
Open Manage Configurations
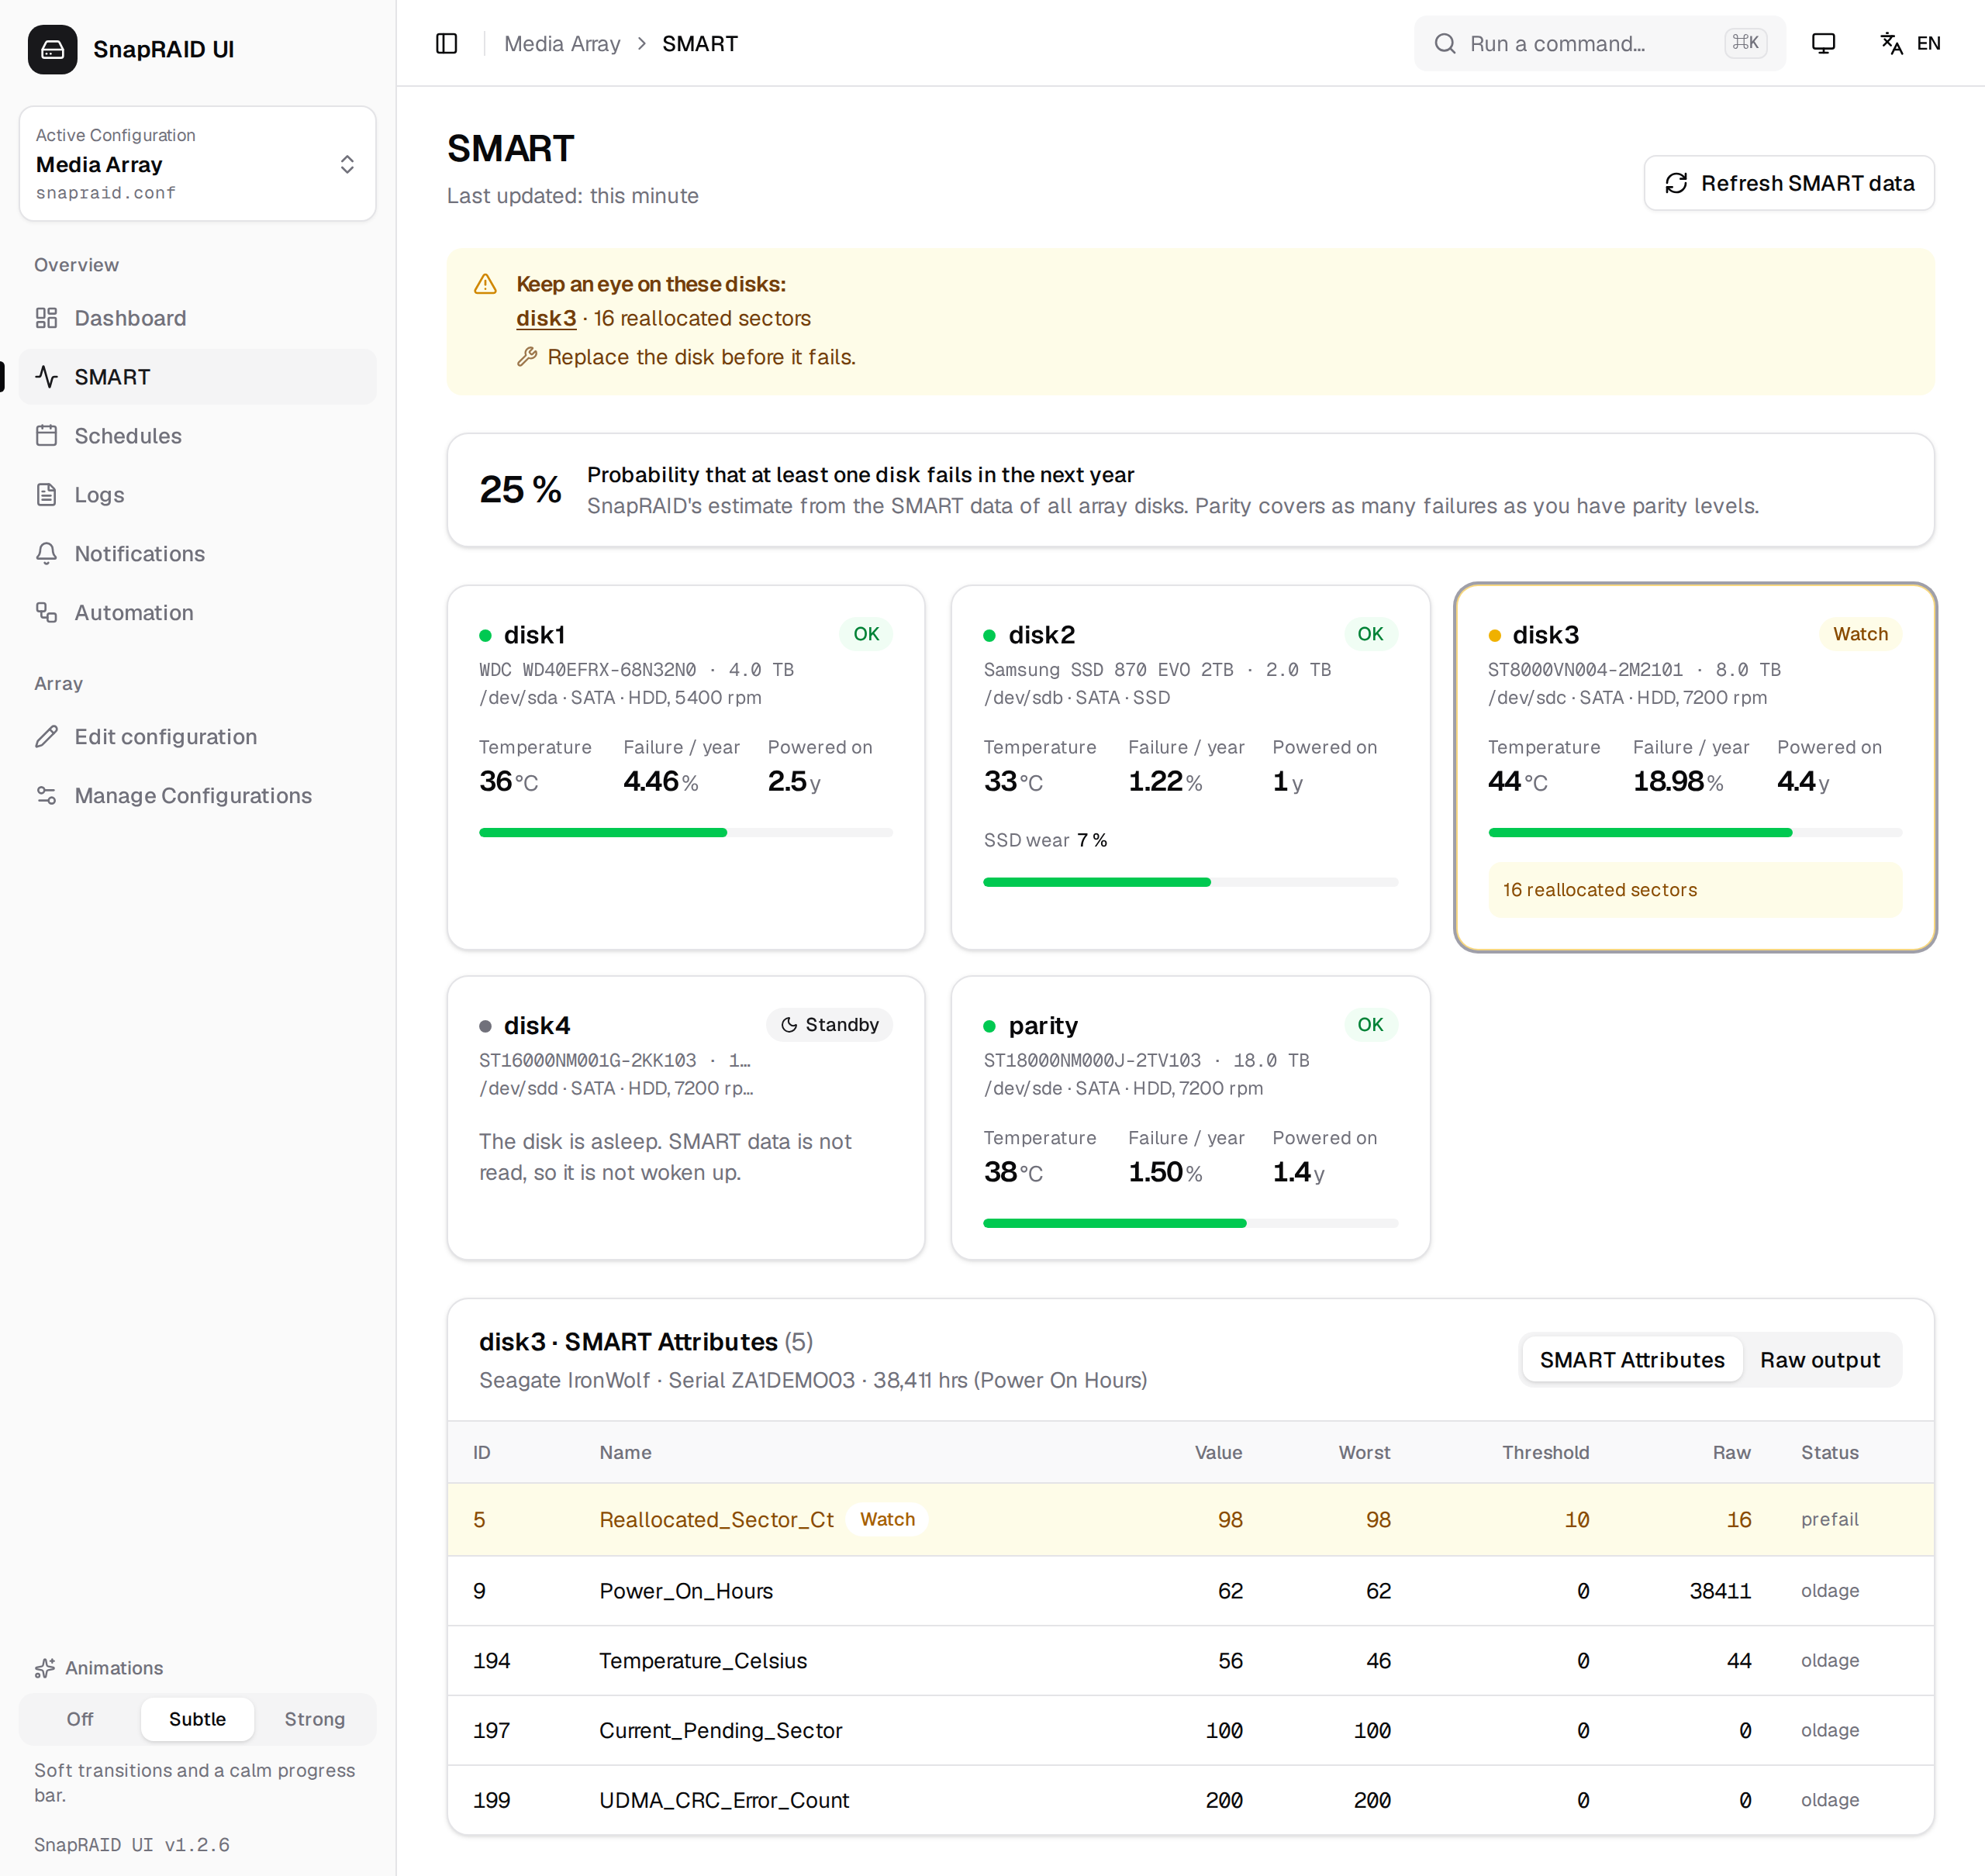(x=198, y=796)
